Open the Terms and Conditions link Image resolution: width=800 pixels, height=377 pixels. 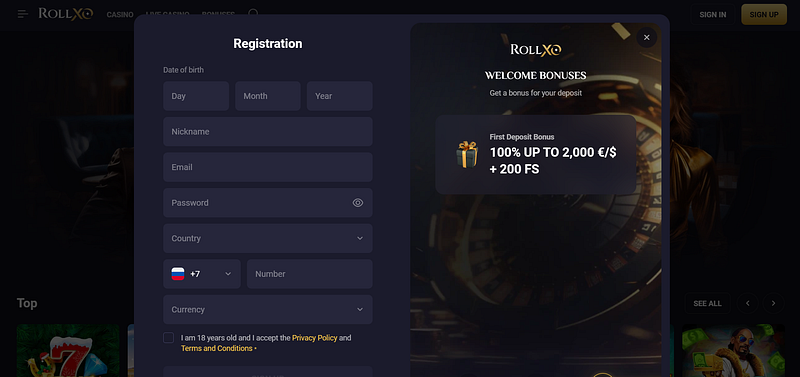(217, 348)
